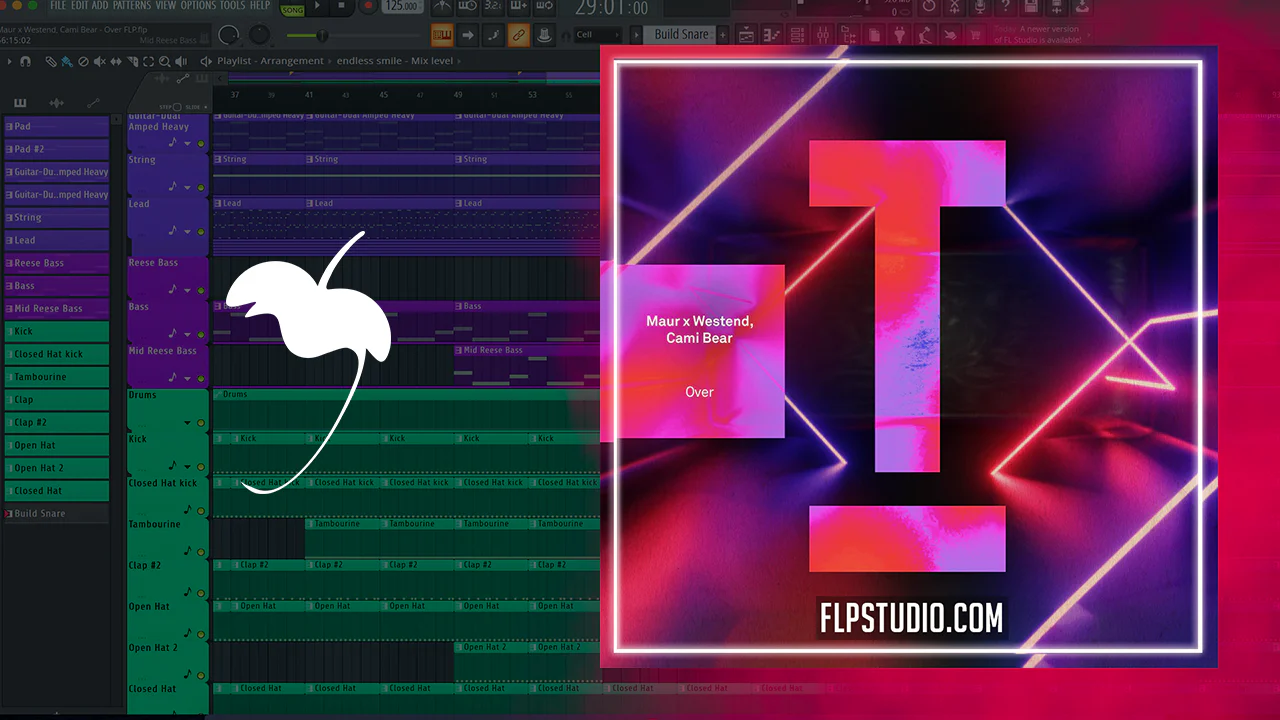
Task: Open the Bass track dropdown arrow
Action: point(187,334)
